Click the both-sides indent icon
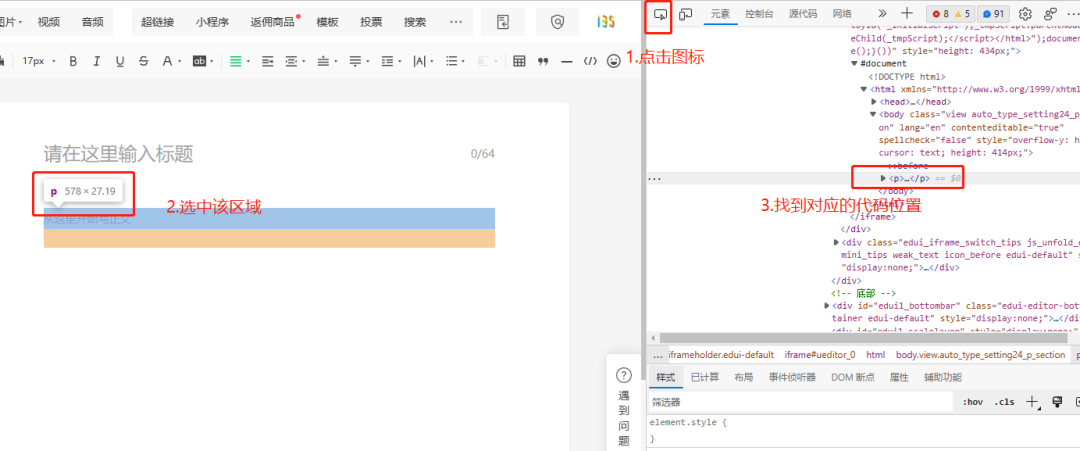1080x451 pixels. coord(291,61)
